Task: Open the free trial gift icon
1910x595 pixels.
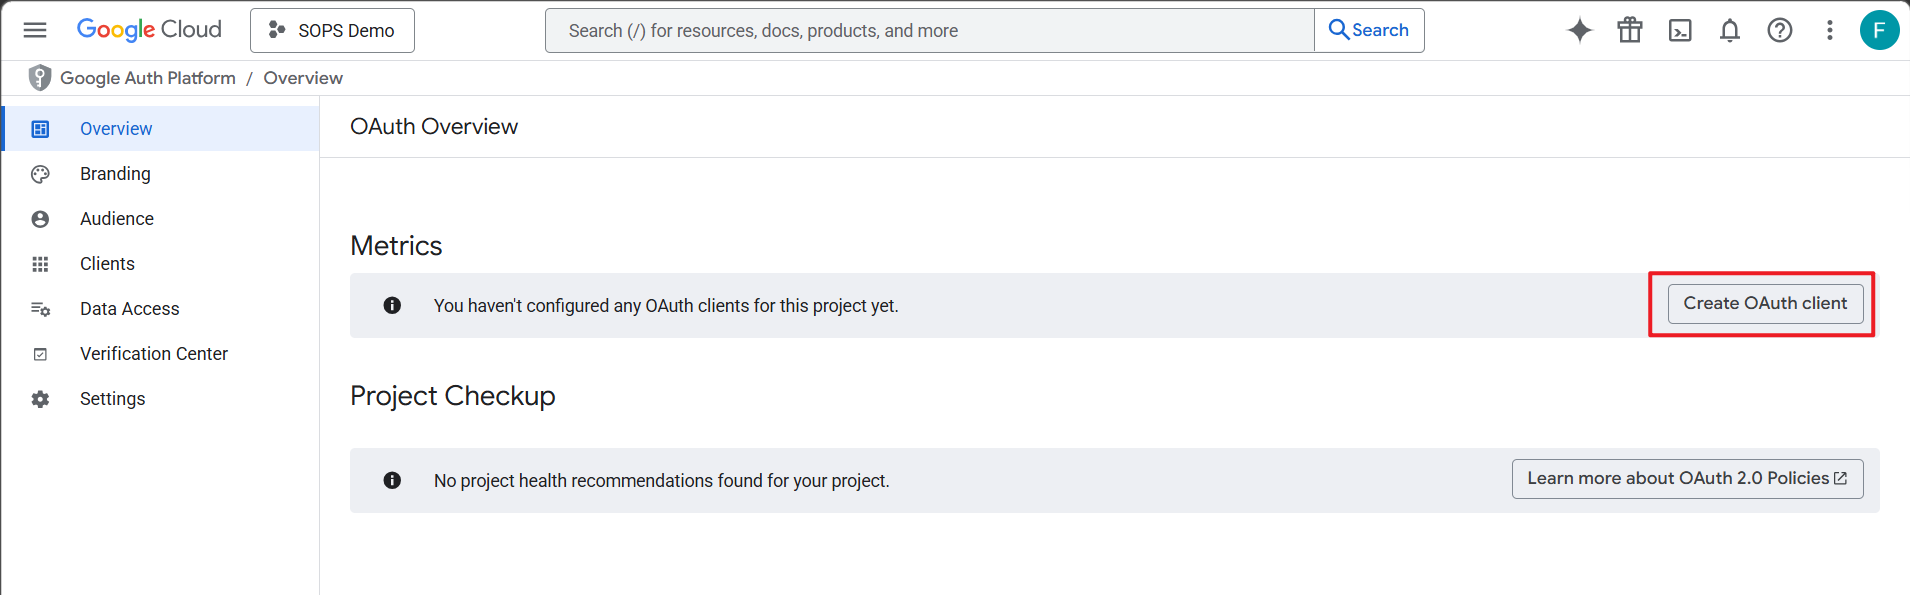Action: point(1630,30)
